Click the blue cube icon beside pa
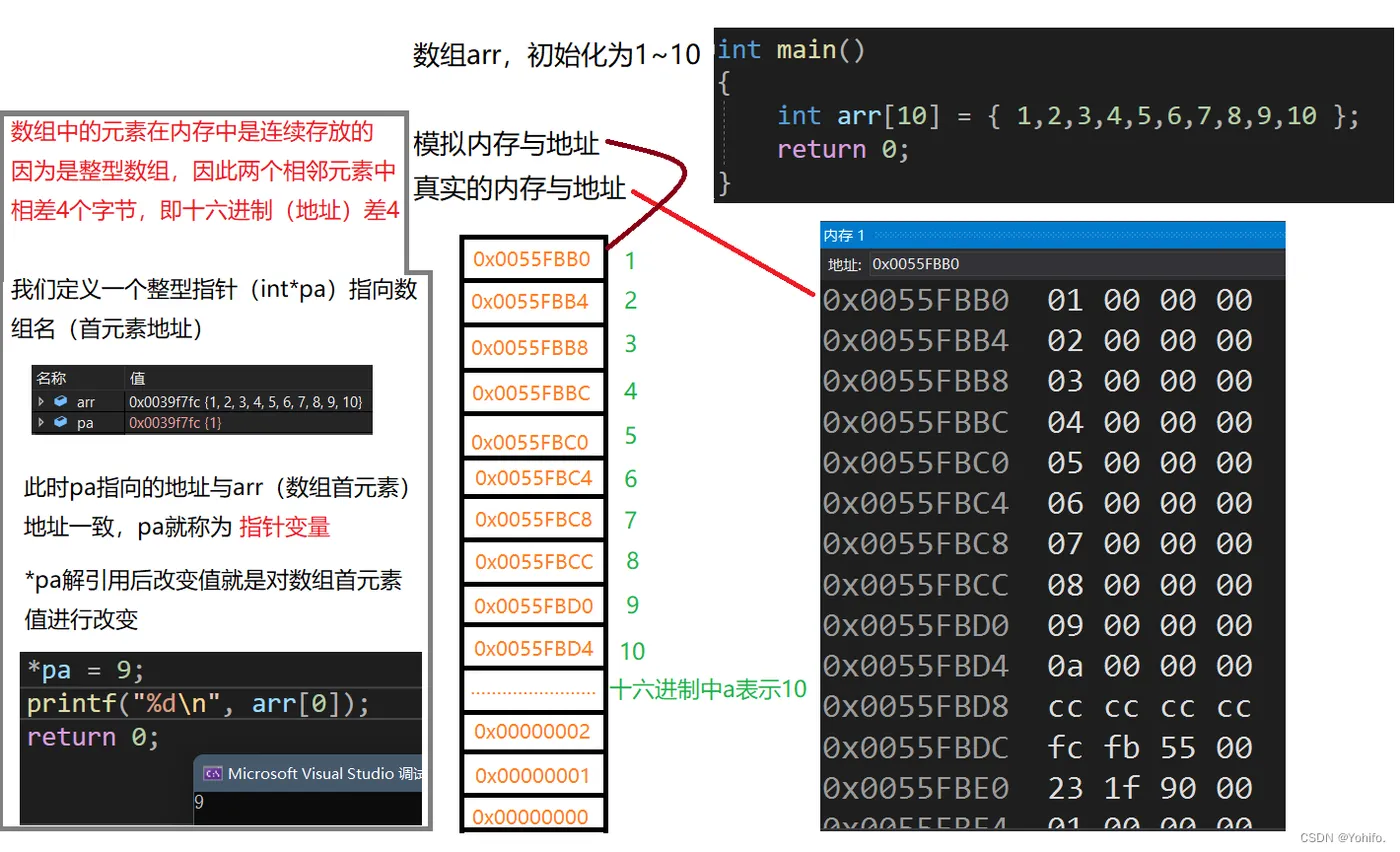 pos(61,423)
